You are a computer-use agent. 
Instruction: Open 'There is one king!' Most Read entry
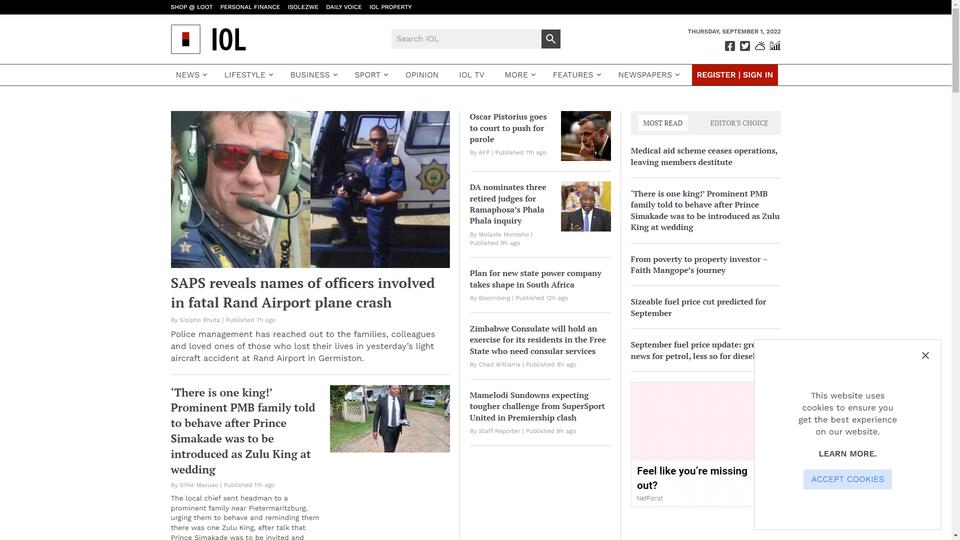(x=705, y=211)
